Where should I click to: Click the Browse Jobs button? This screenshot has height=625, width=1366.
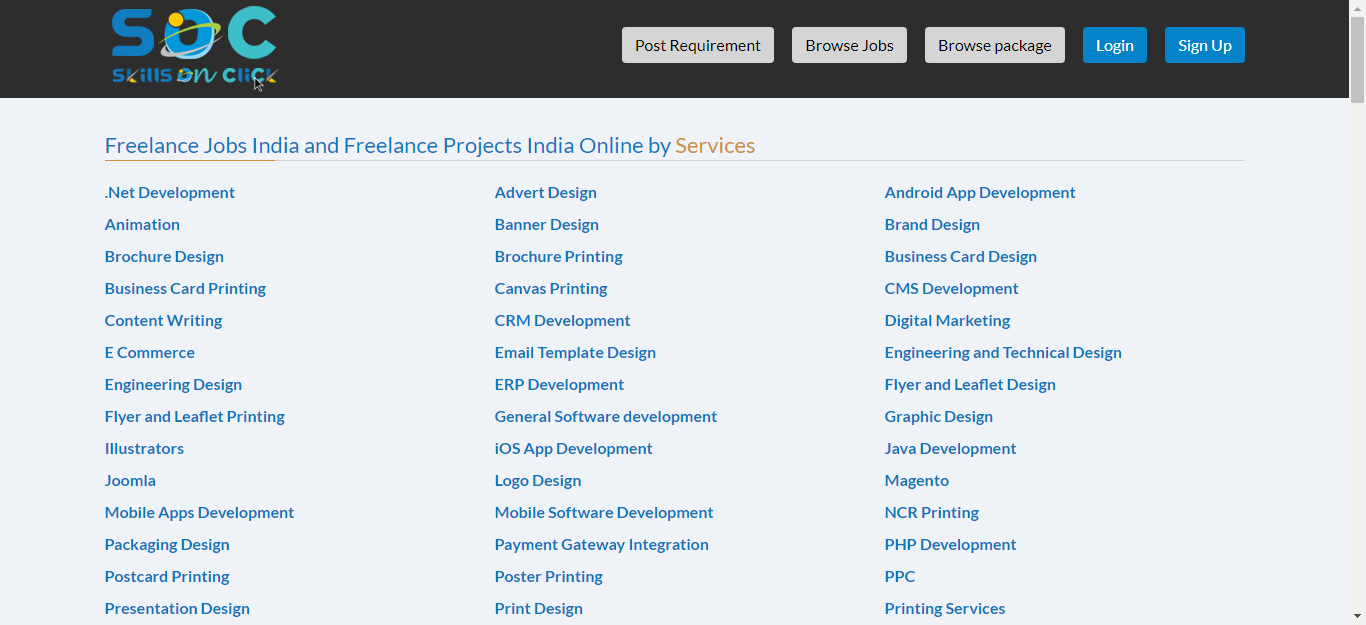tap(849, 45)
